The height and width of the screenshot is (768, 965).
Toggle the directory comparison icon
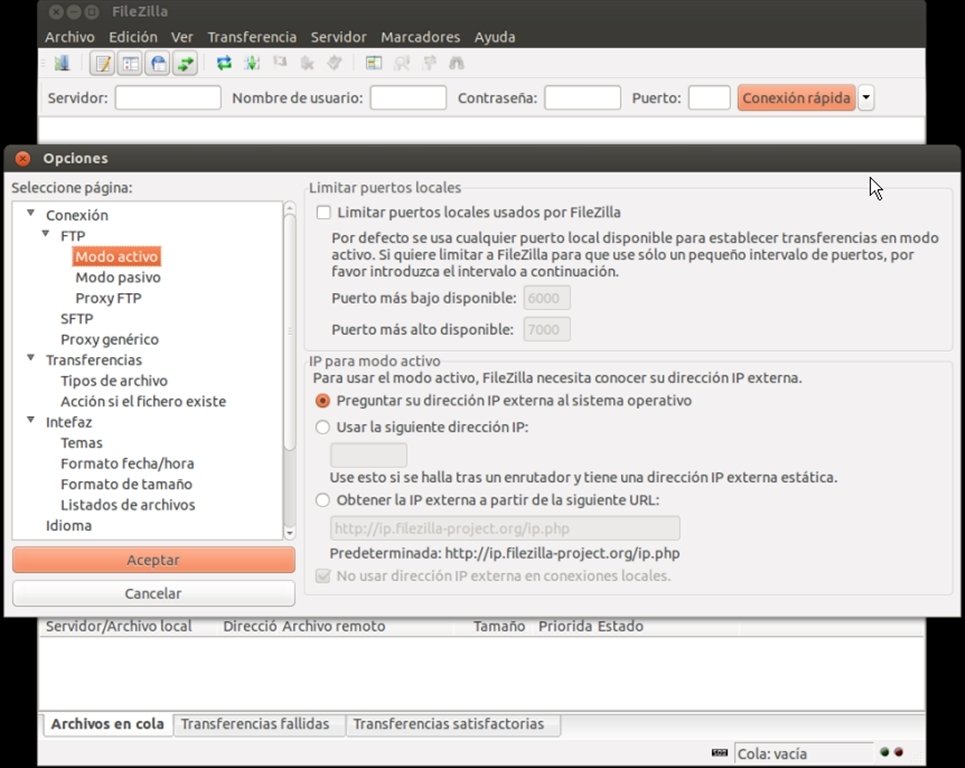click(x=402, y=63)
